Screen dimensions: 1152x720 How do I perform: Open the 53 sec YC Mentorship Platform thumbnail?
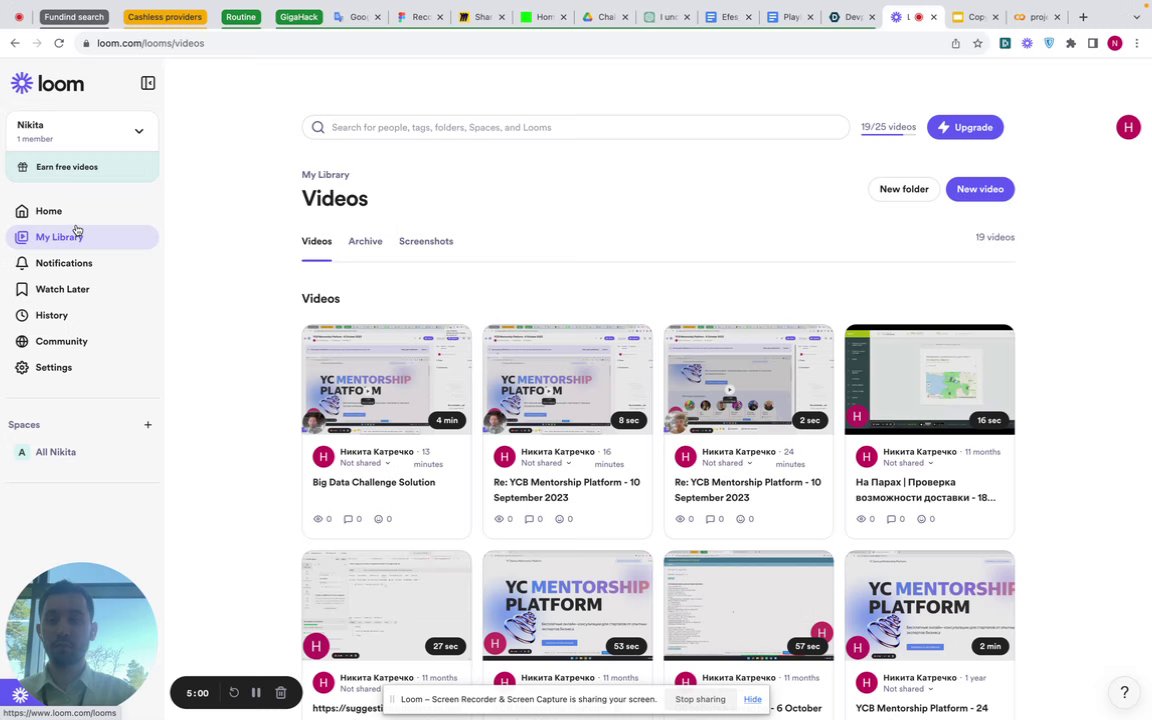[567, 605]
